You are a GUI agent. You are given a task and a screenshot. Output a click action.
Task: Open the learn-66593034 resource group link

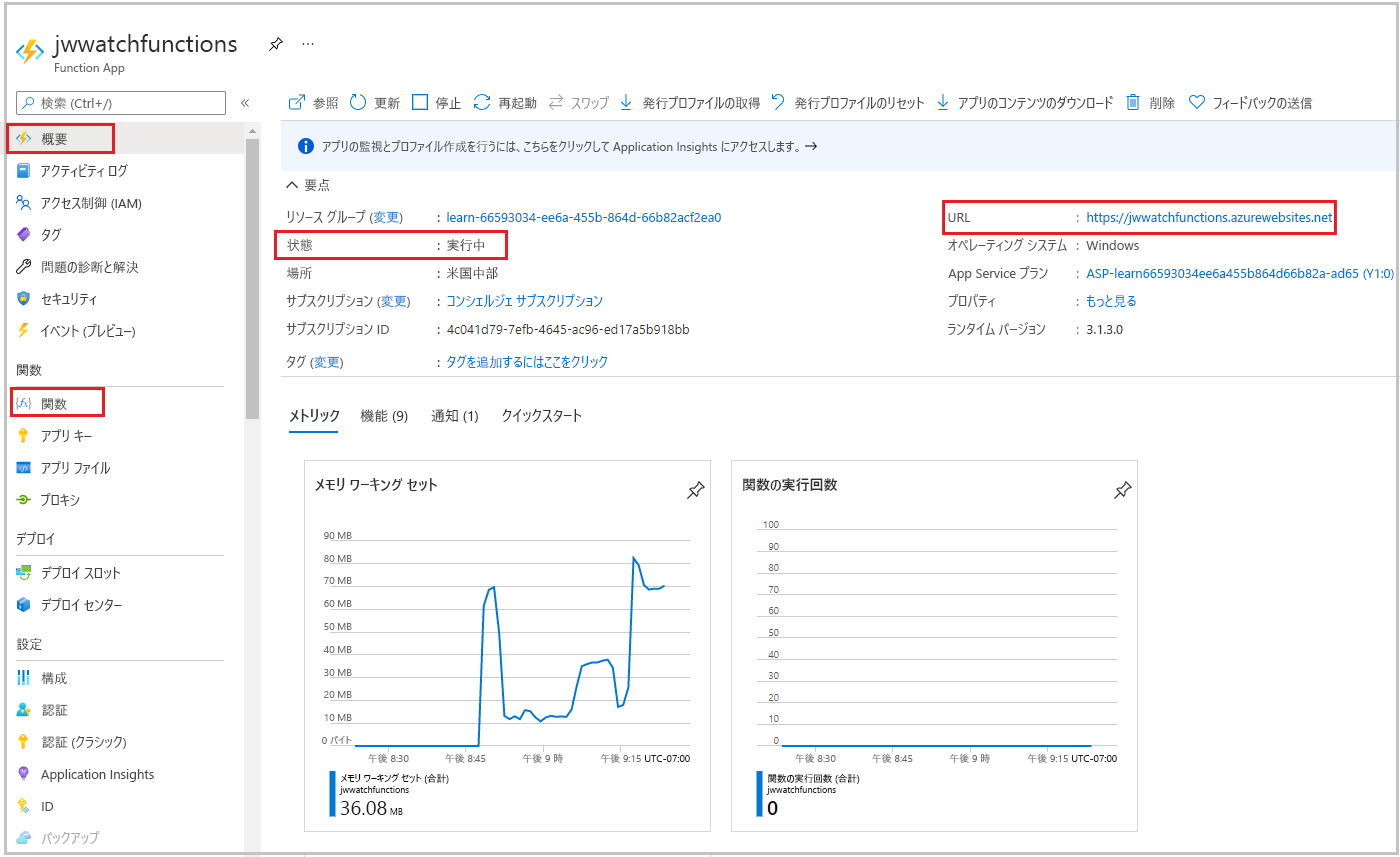pos(584,217)
